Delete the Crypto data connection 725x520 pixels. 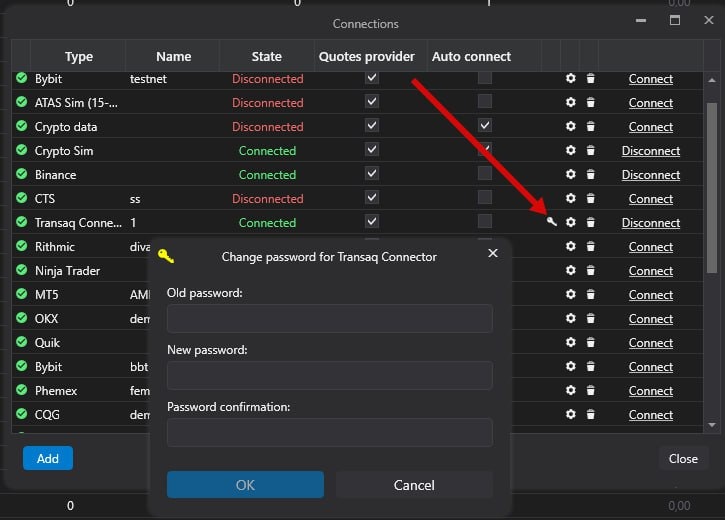click(590, 126)
